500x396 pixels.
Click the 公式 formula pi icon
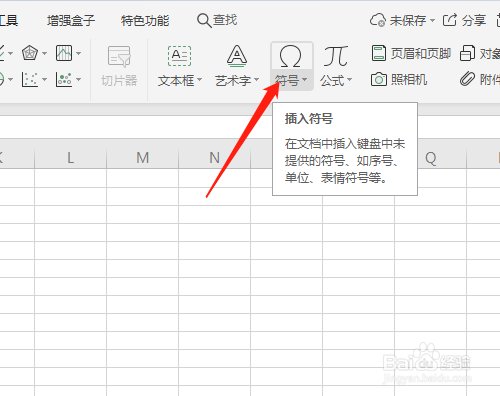coord(335,56)
